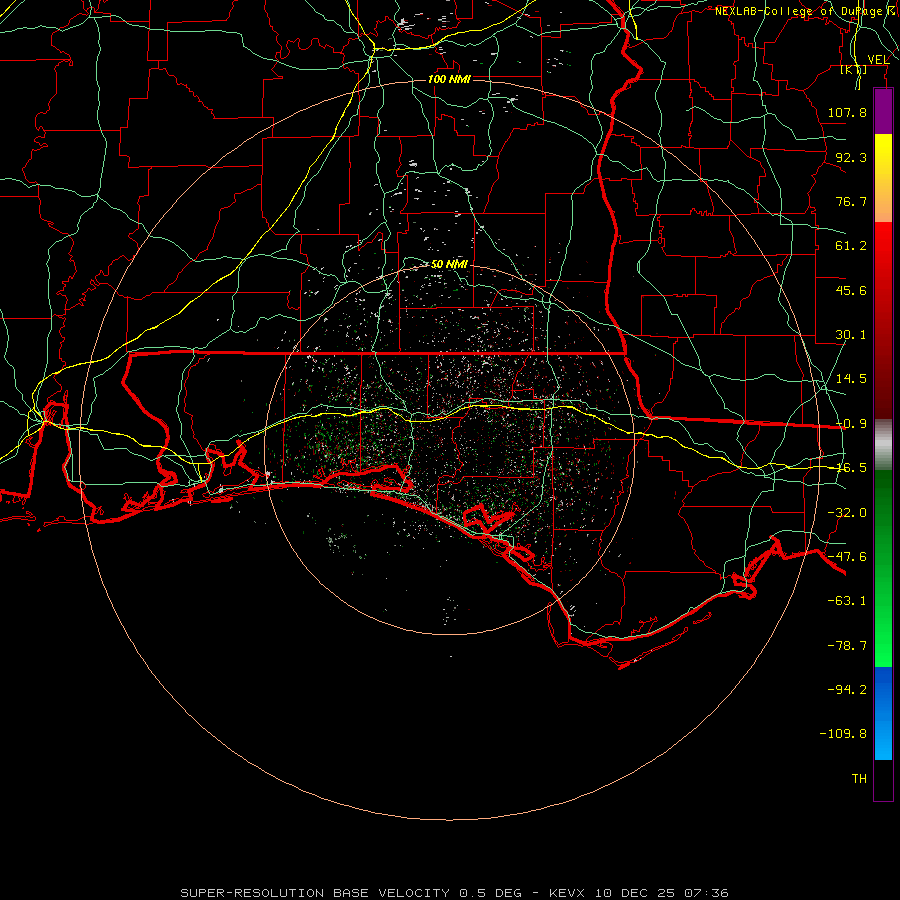Click the 45.6 scale value

point(851,290)
